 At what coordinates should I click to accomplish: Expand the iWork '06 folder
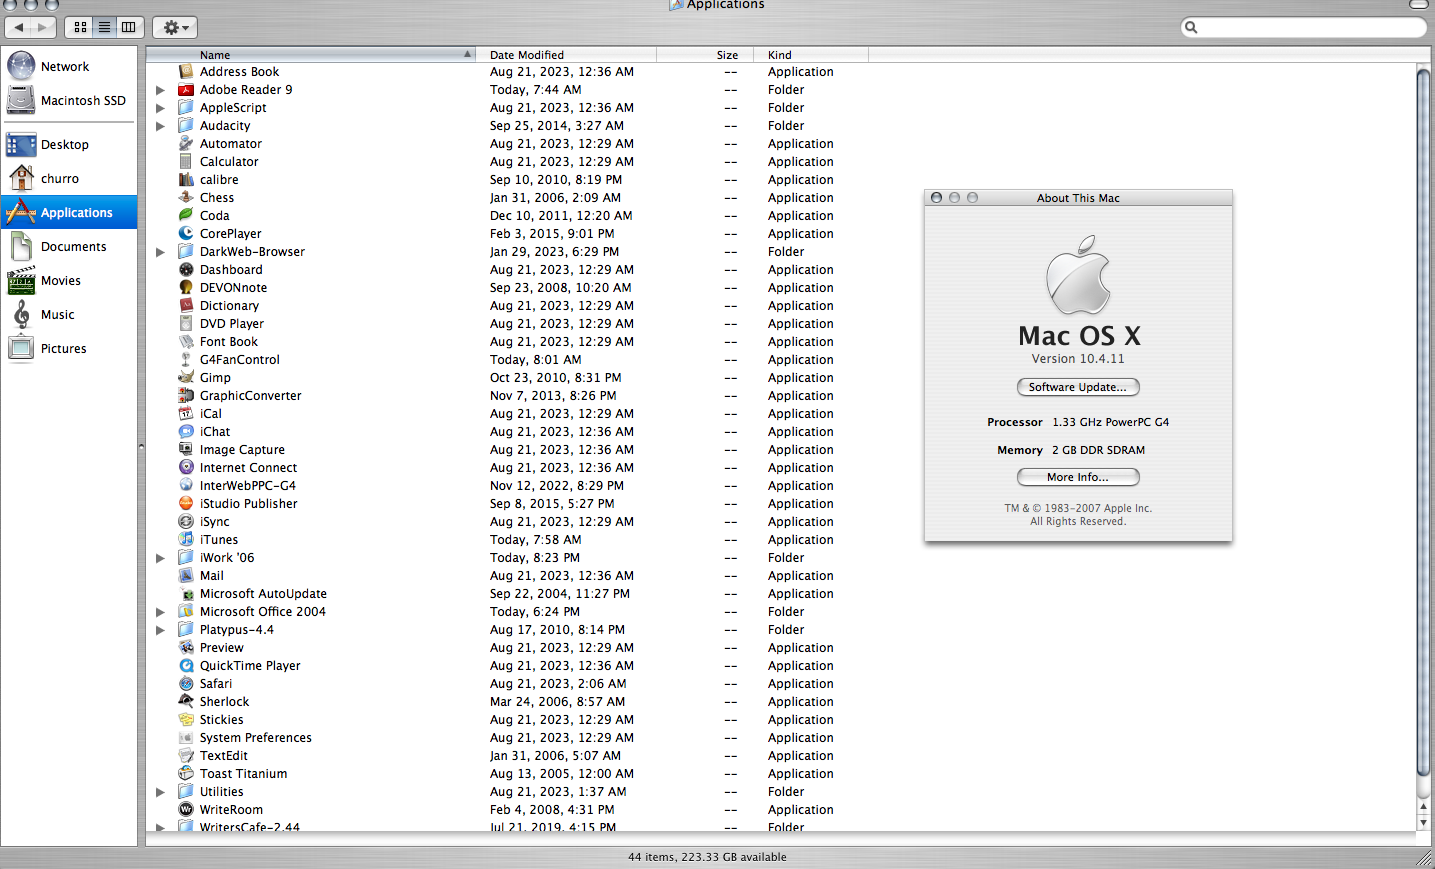pyautogui.click(x=160, y=558)
